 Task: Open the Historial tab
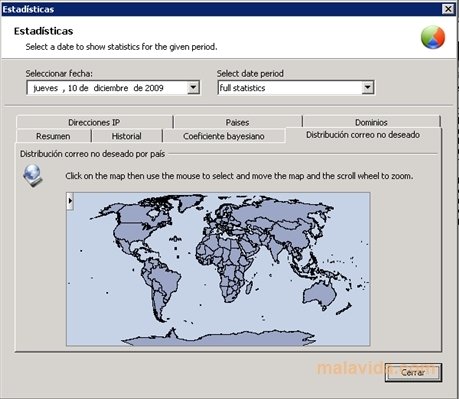[126, 136]
